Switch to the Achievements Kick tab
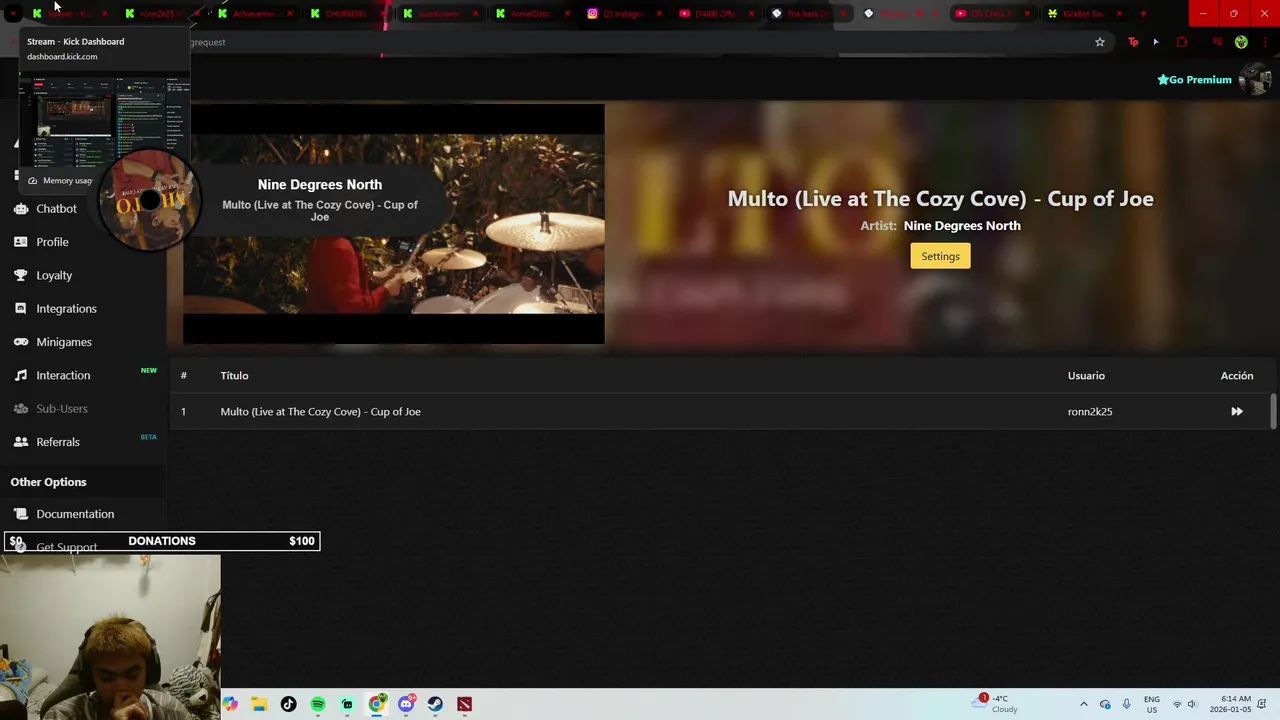This screenshot has height=720, width=1280. pyautogui.click(x=255, y=13)
